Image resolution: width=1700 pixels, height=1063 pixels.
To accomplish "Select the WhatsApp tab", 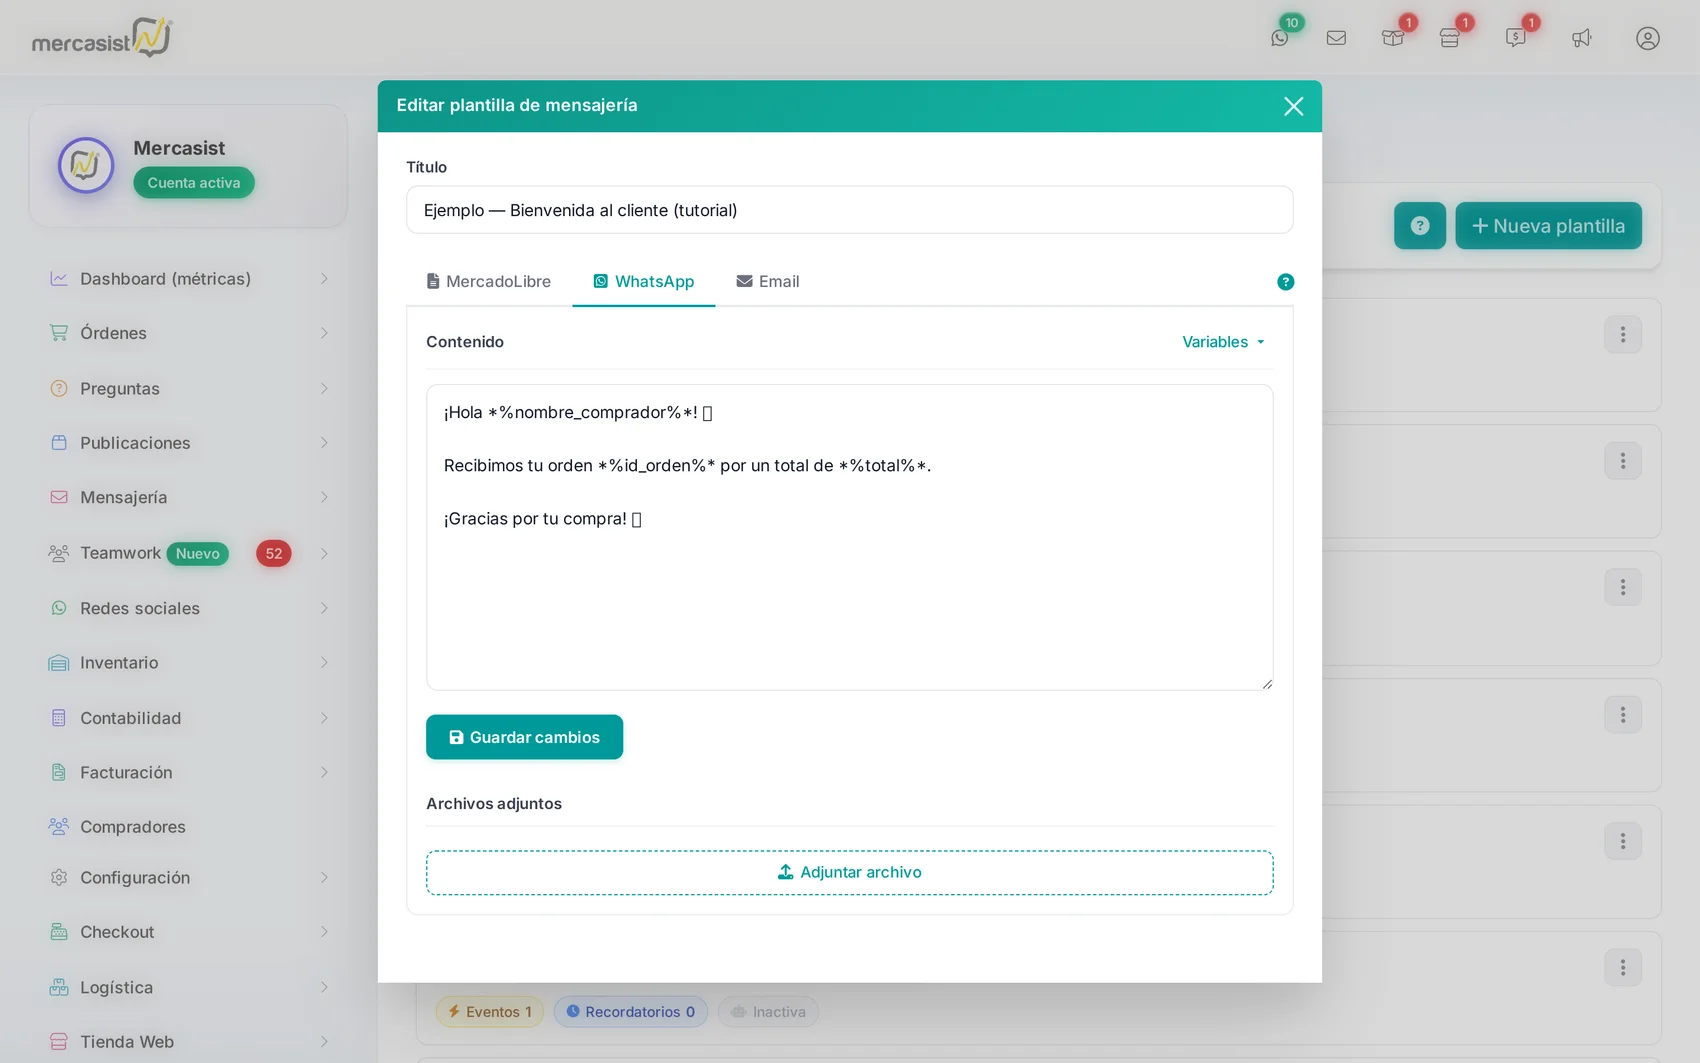I will pos(644,282).
